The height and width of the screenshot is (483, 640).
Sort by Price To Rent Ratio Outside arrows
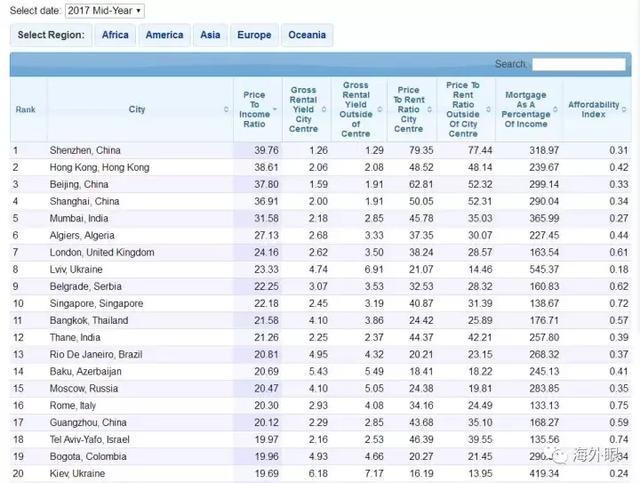(x=489, y=109)
